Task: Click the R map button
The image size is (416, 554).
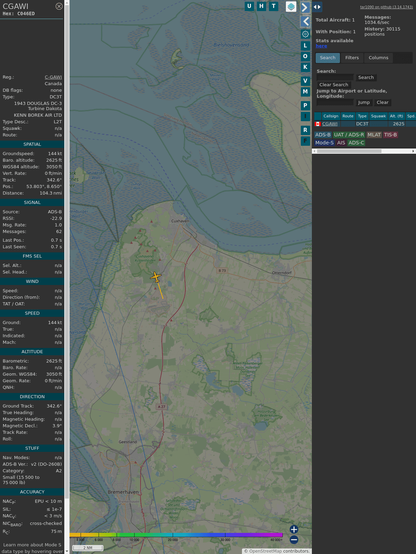Action: coord(305,130)
